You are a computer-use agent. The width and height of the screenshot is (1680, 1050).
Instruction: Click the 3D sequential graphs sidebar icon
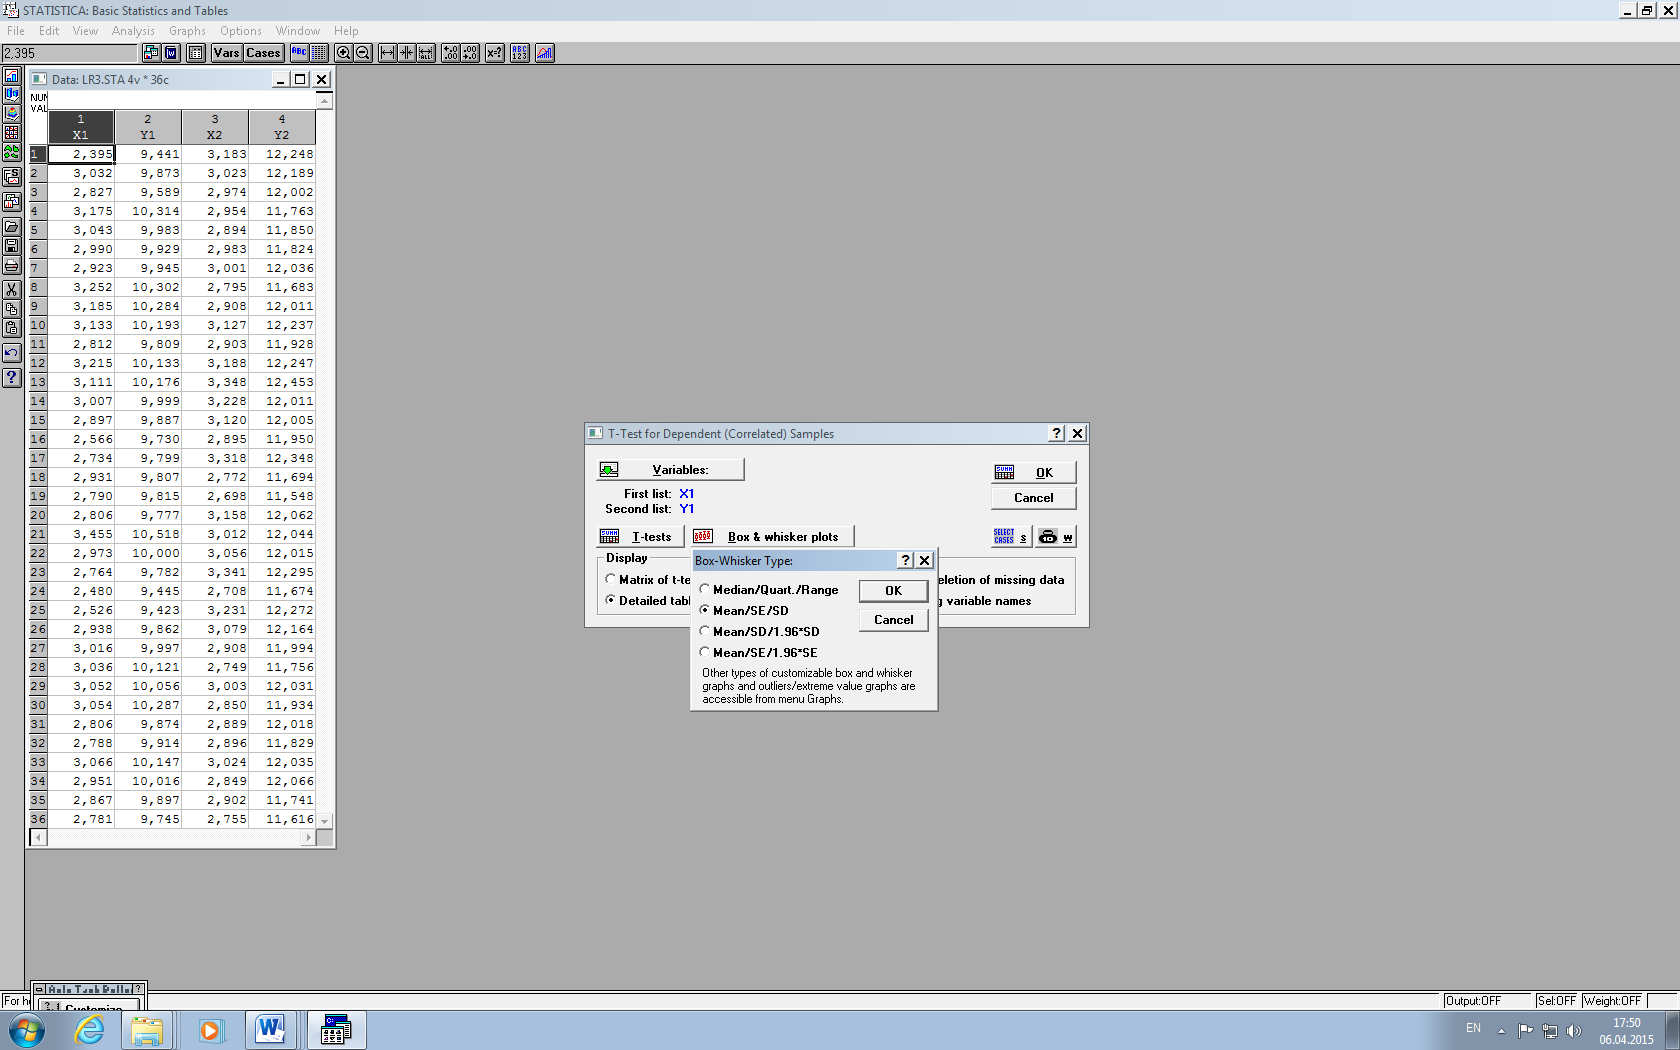tap(11, 95)
